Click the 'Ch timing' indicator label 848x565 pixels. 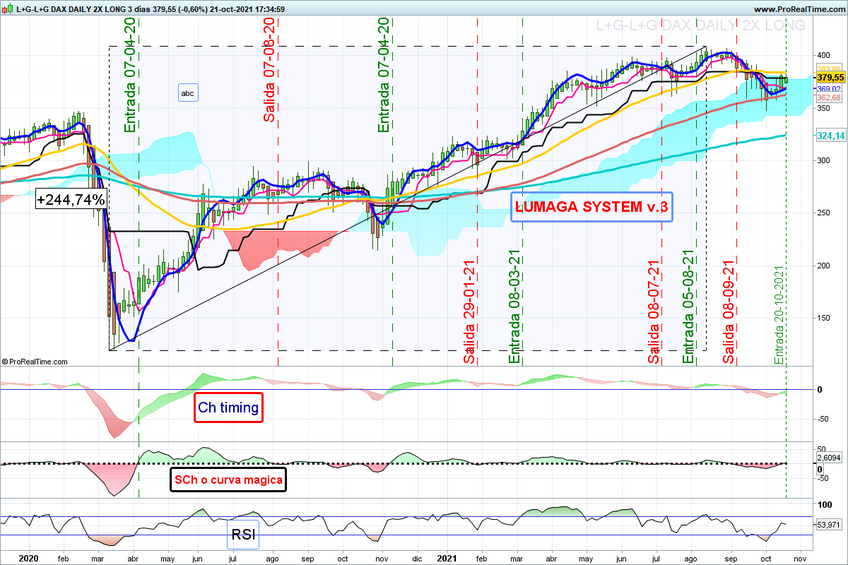228,407
